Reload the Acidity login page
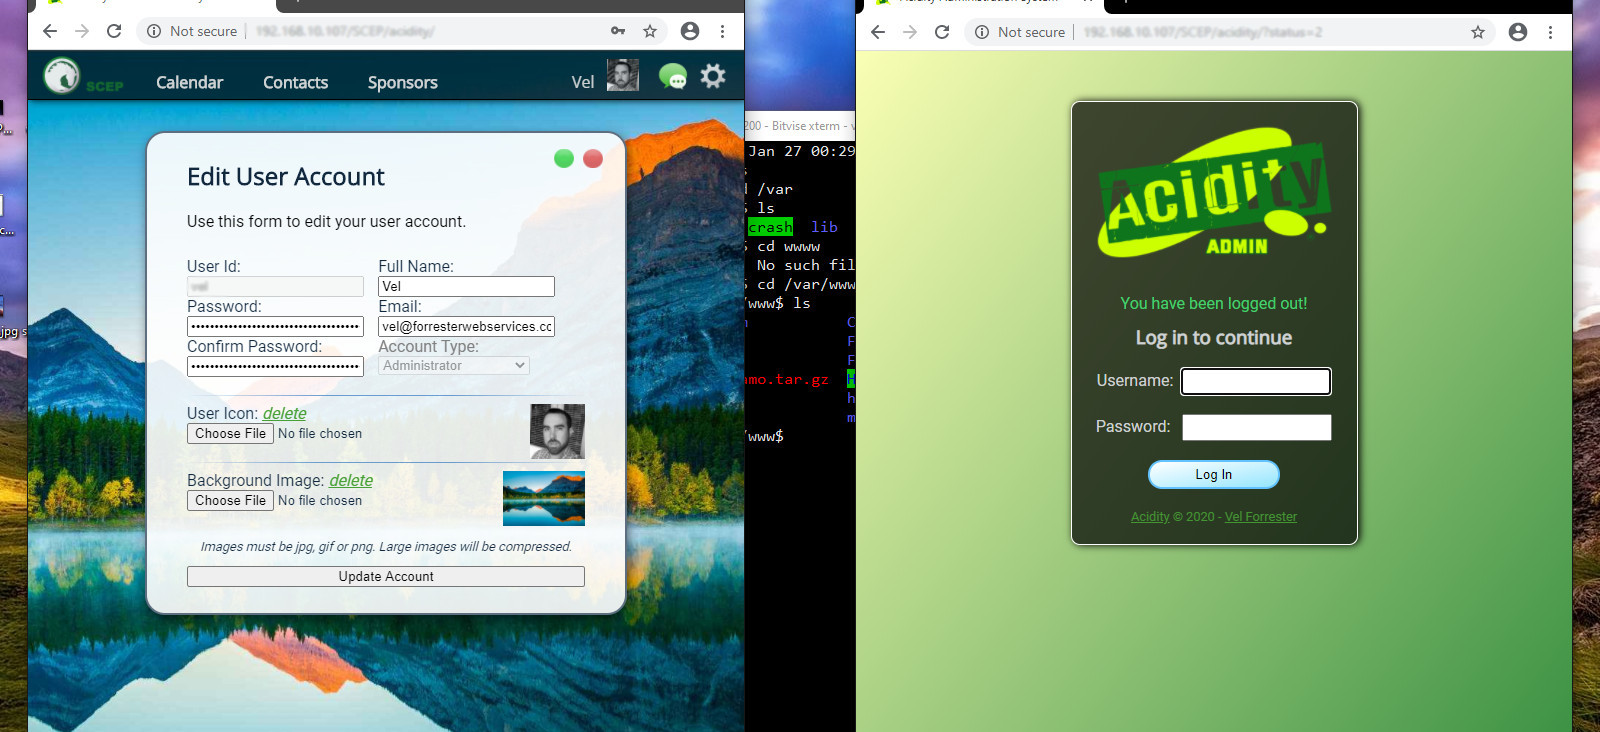This screenshot has width=1600, height=732. (942, 32)
